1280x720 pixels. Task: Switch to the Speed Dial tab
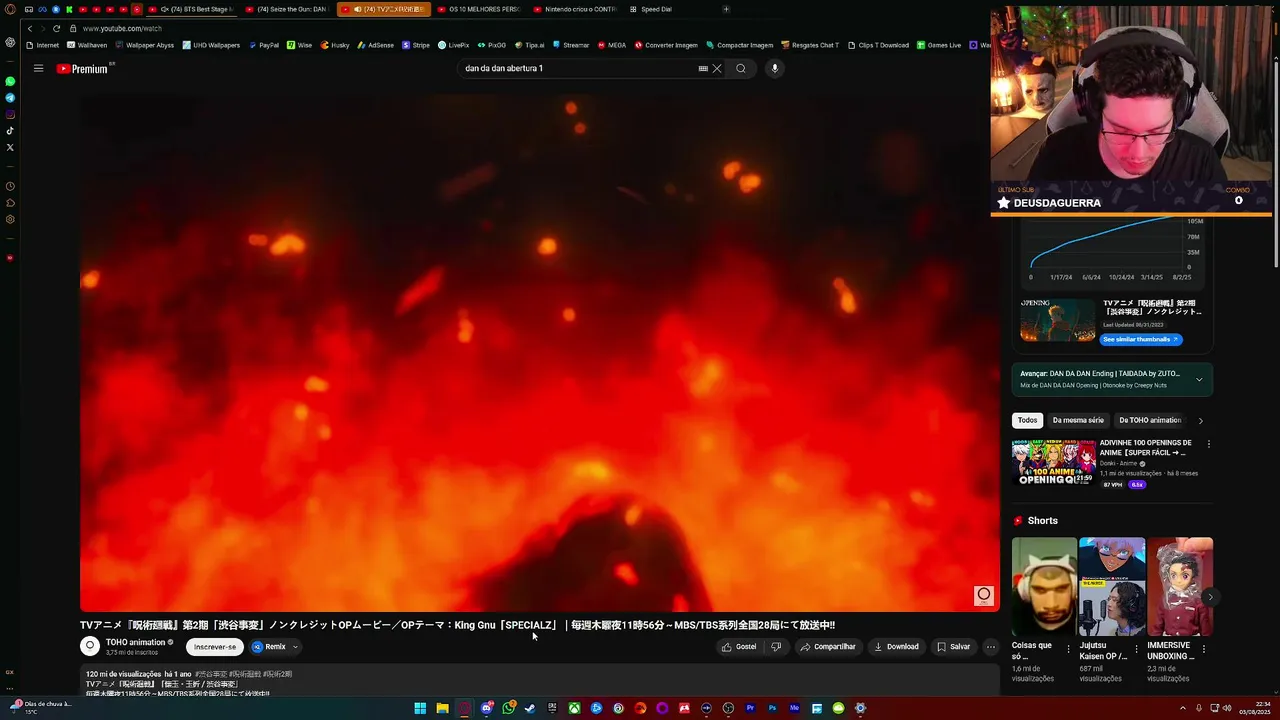651,9
